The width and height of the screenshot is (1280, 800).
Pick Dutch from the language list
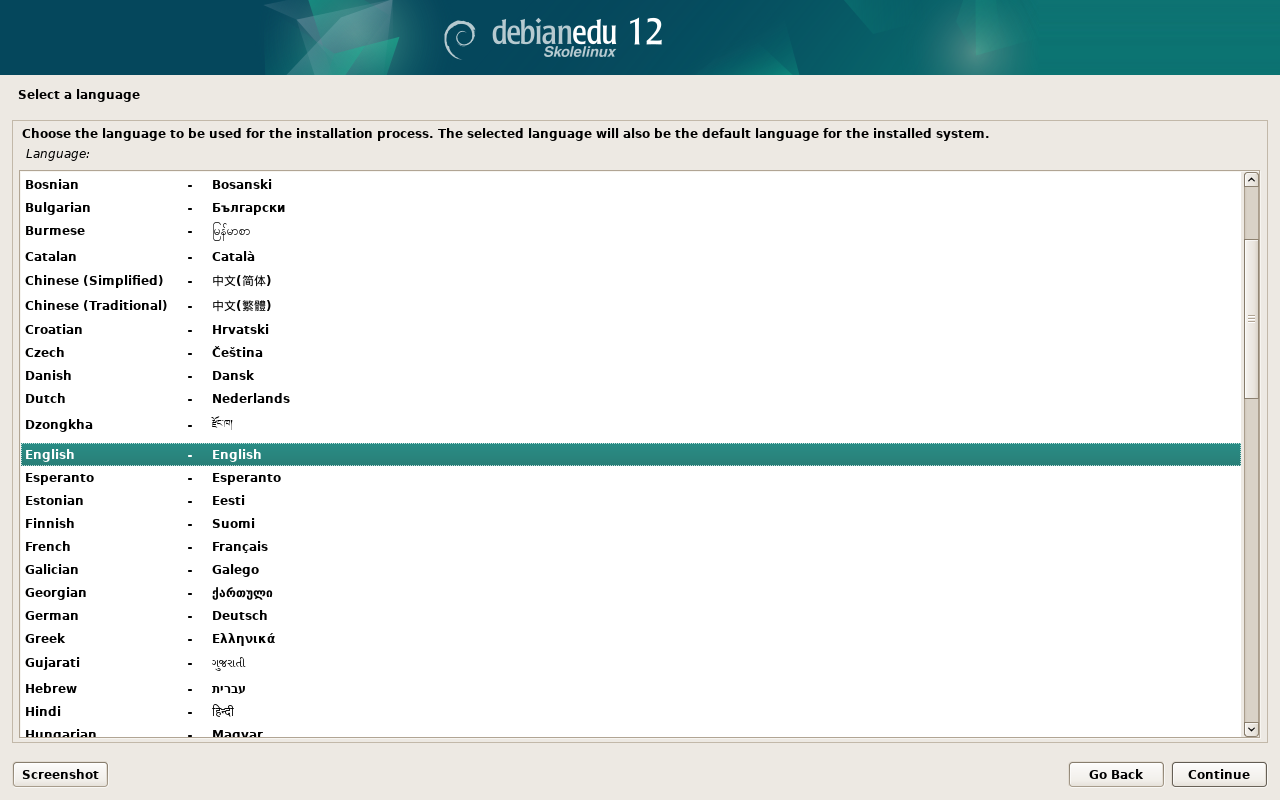(x=45, y=399)
